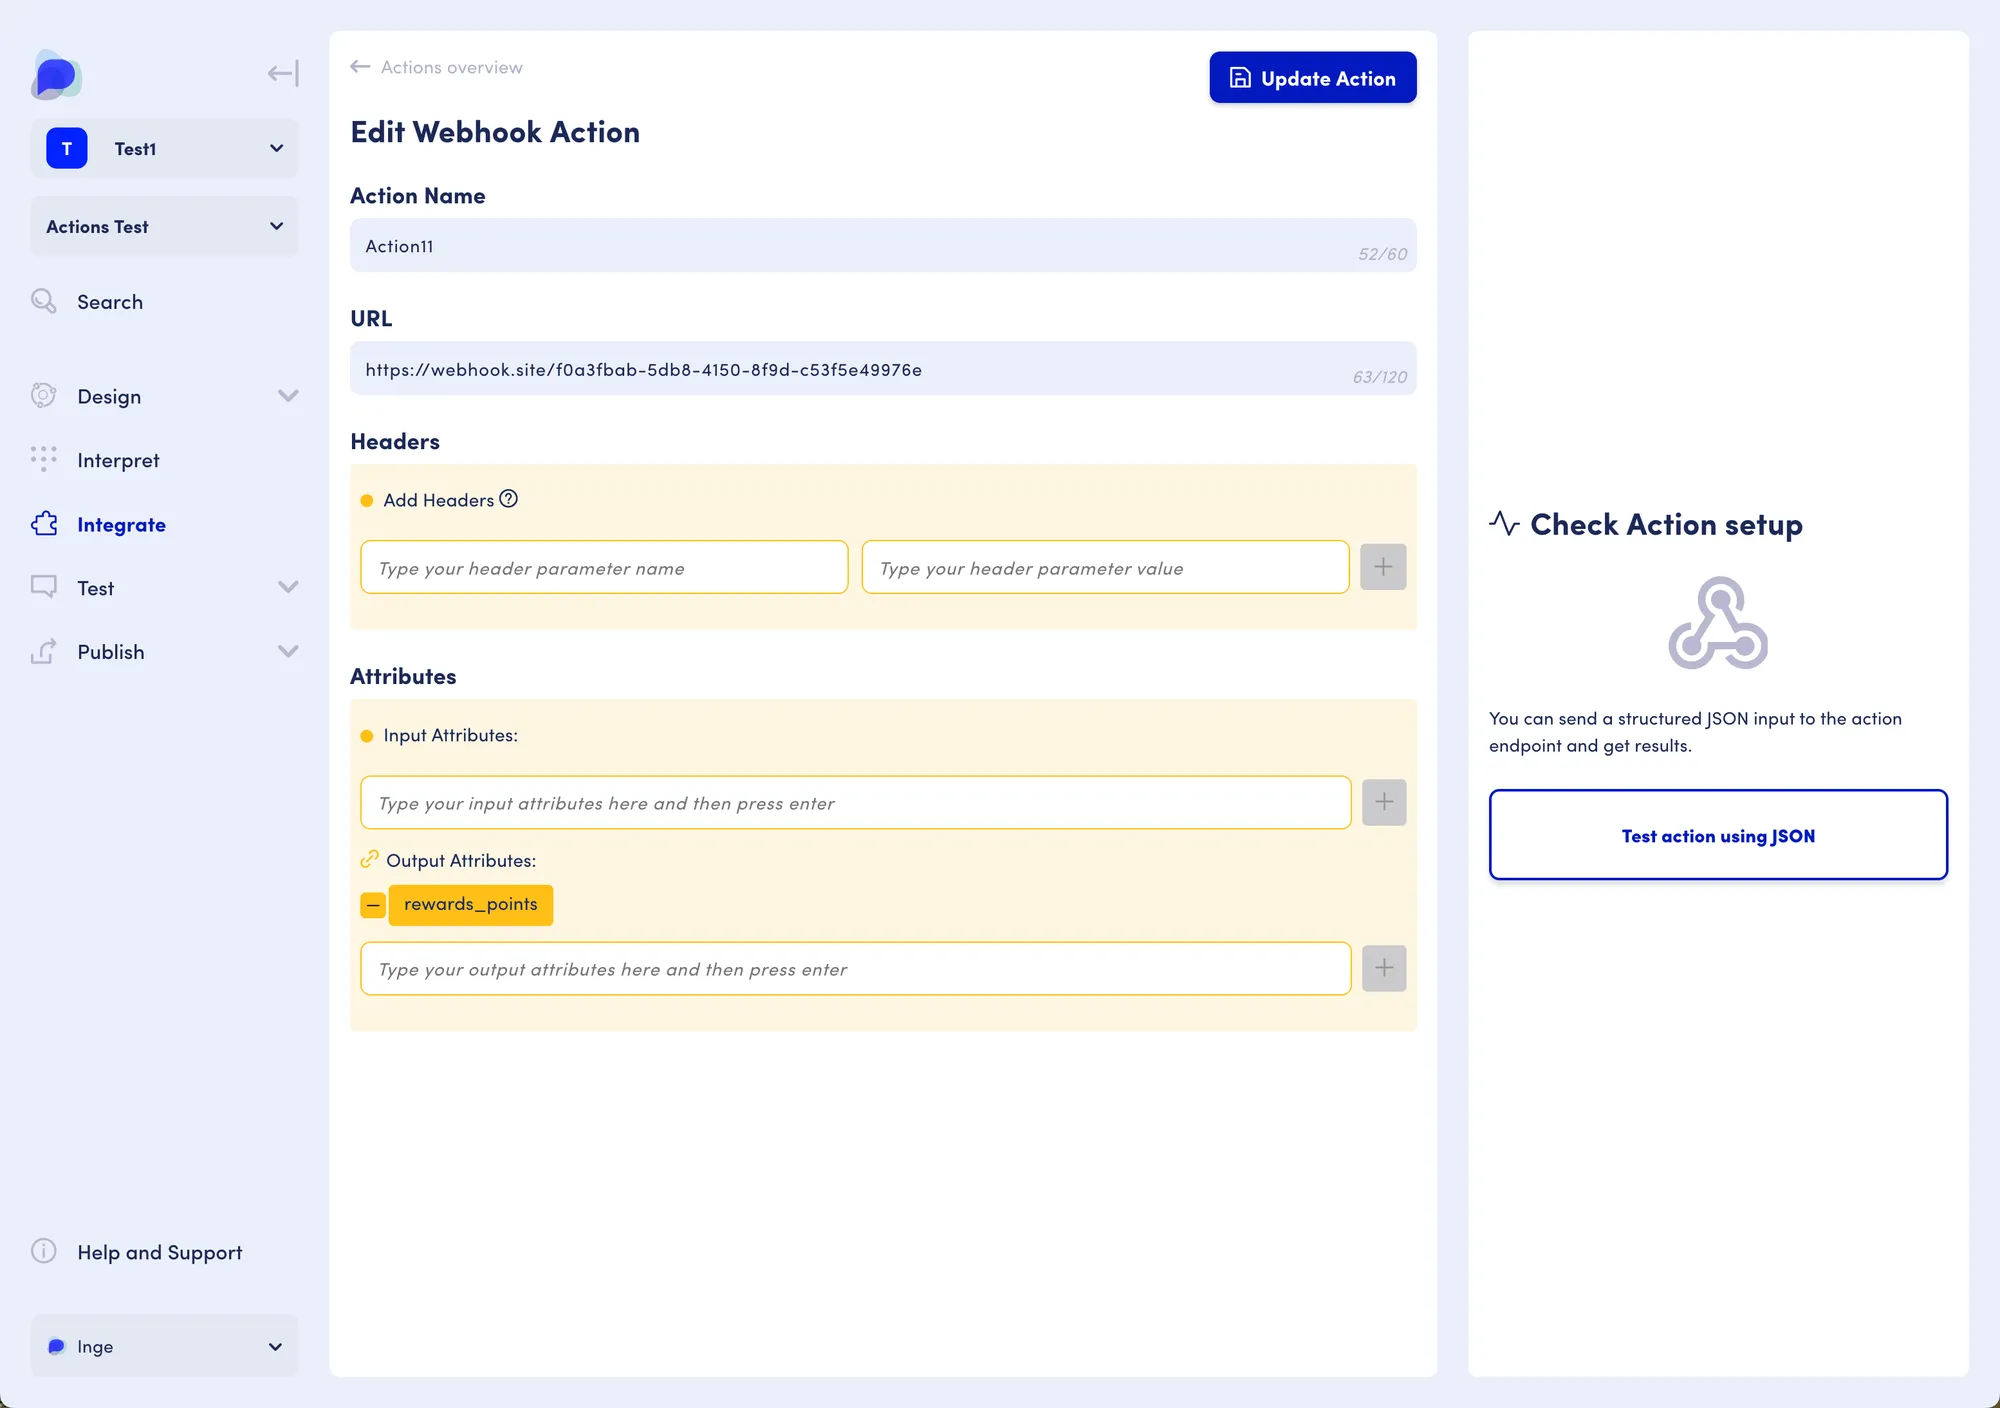Click the Input Attributes label
Viewport: 2000px width, 1408px height.
tap(451, 735)
